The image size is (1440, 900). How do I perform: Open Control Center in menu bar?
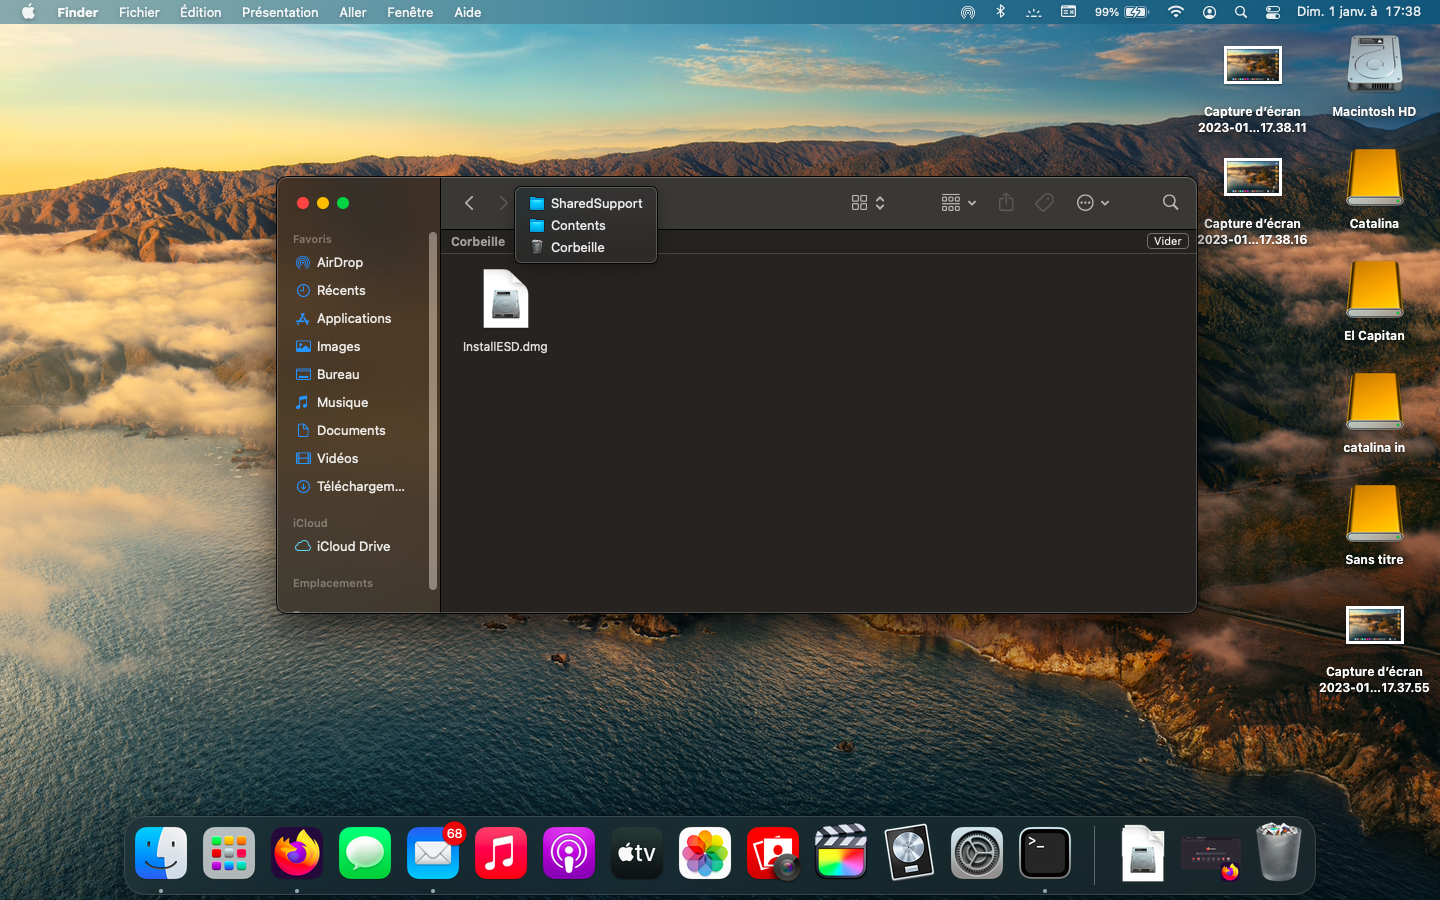[1272, 12]
